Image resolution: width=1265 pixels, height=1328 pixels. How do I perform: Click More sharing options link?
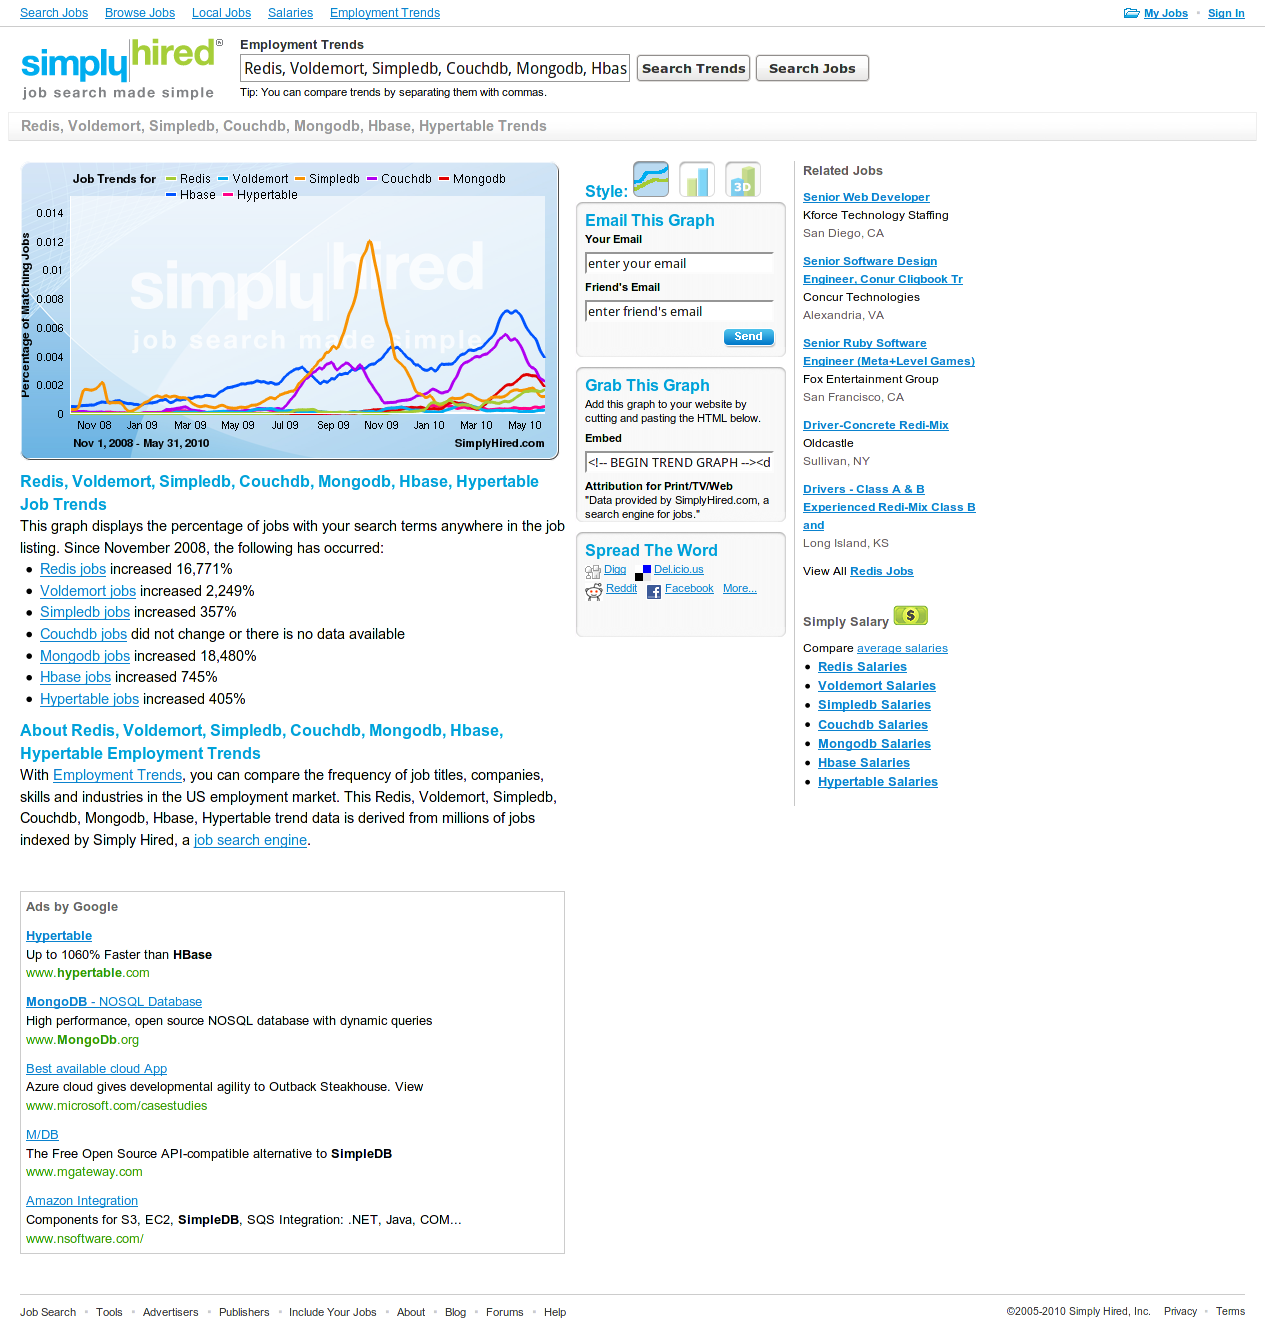pyautogui.click(x=740, y=588)
